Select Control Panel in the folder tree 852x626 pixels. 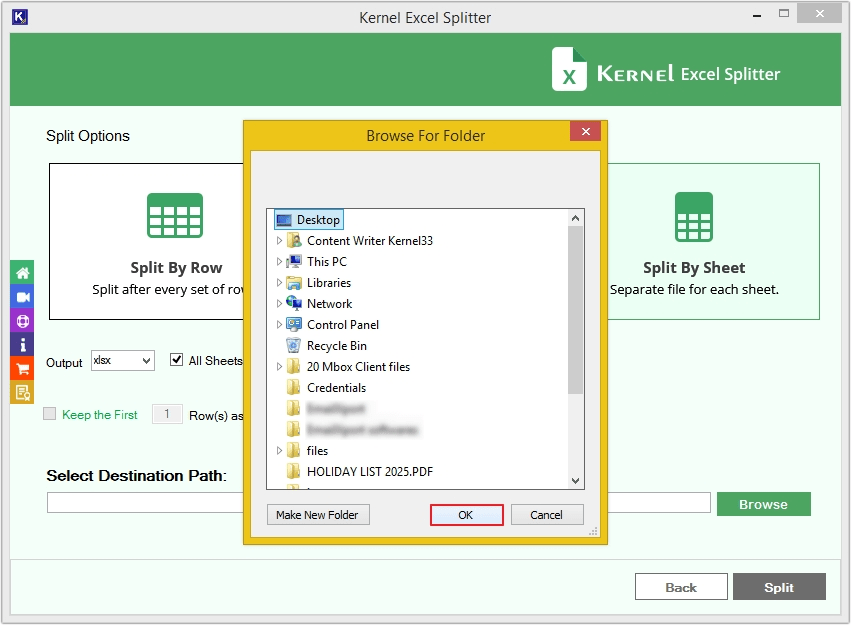click(x=343, y=325)
